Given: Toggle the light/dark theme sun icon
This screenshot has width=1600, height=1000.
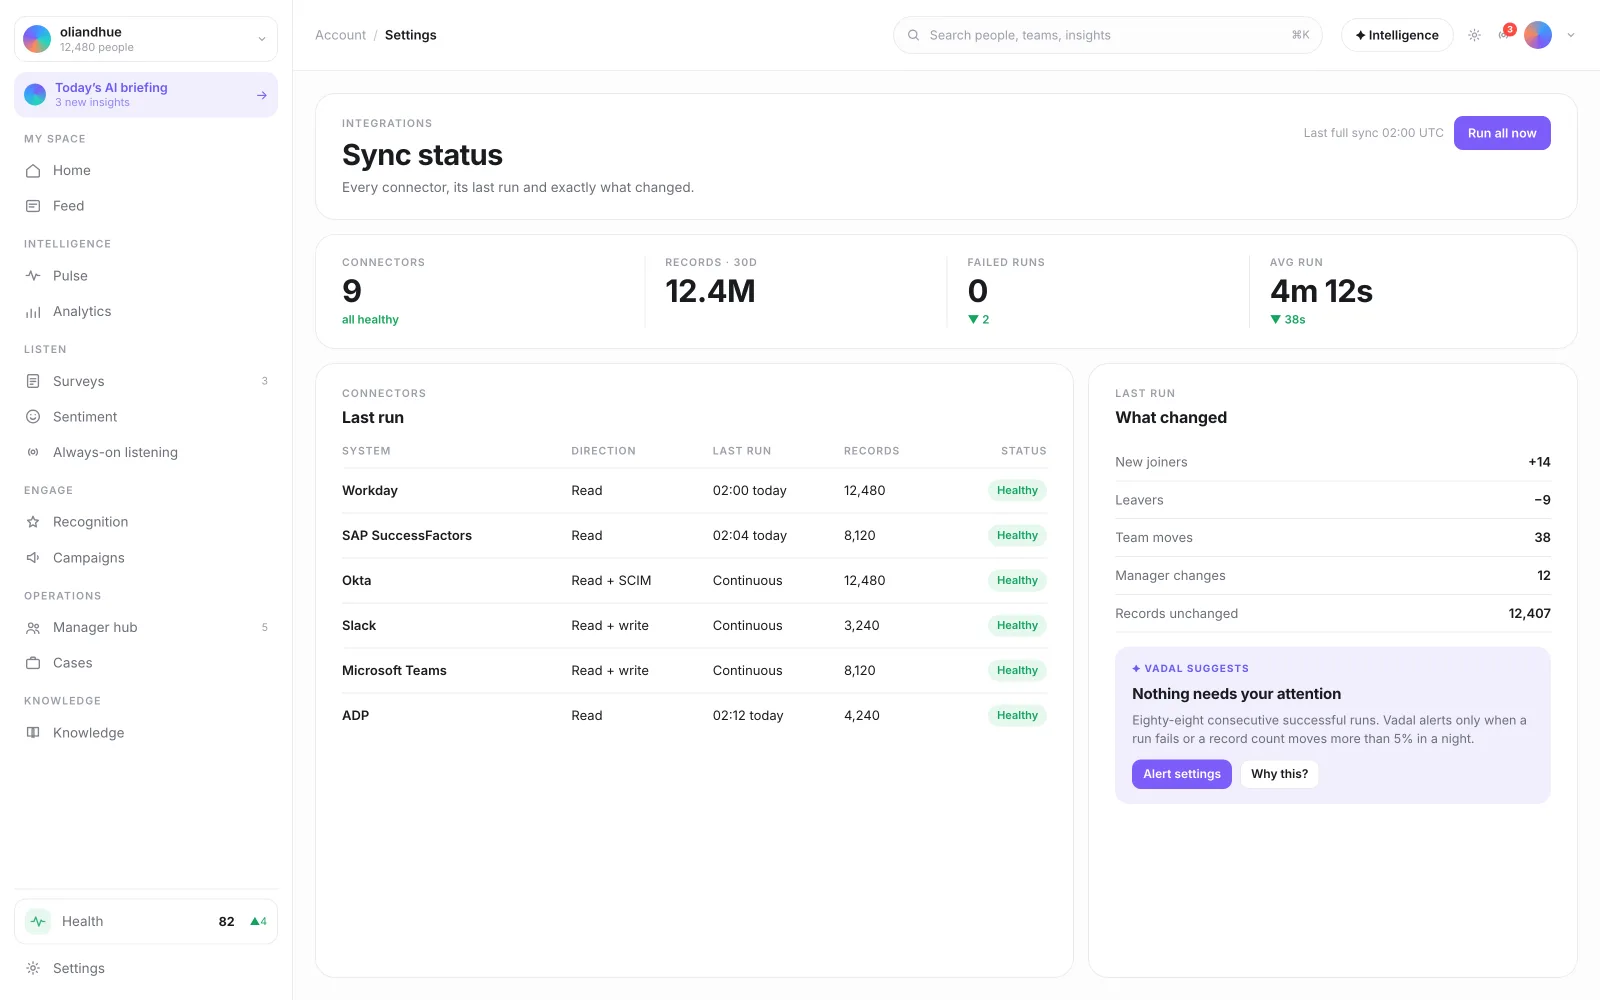Looking at the screenshot, I should 1474,35.
